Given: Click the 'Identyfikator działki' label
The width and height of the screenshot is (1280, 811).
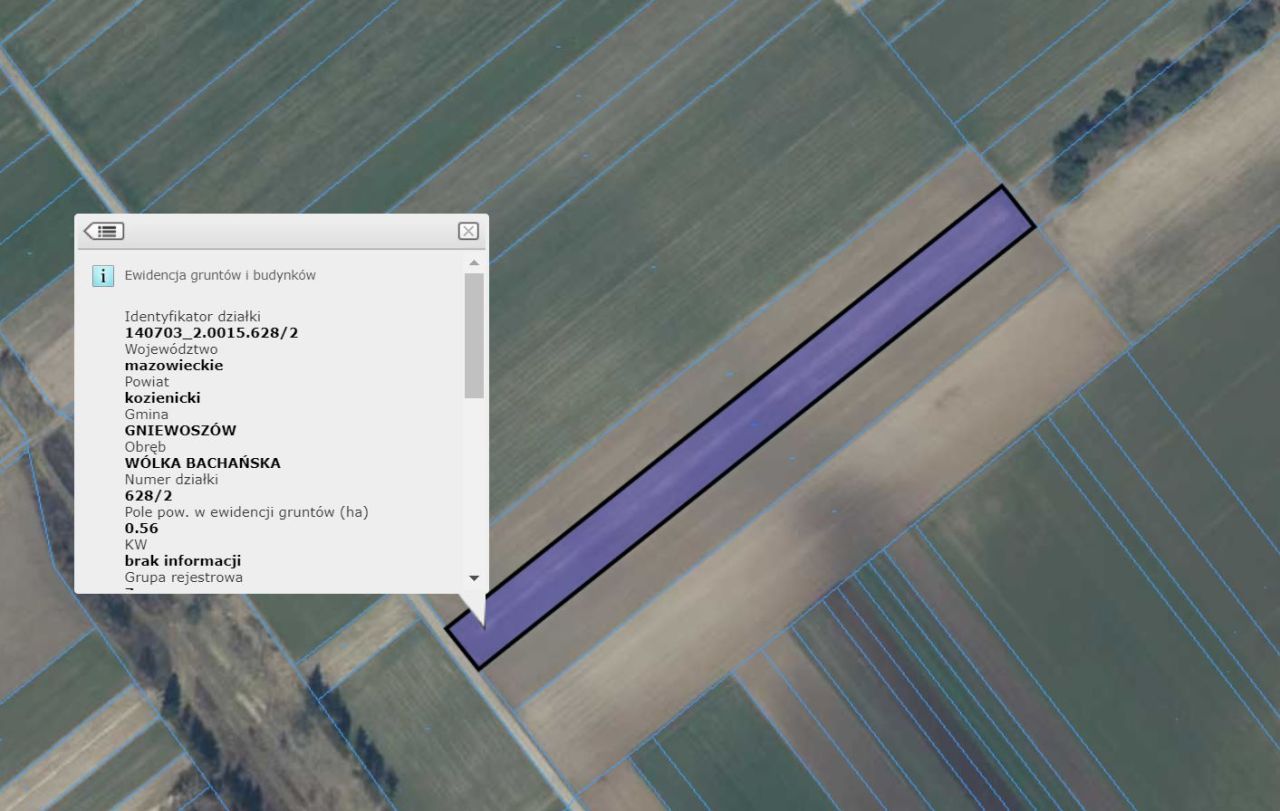Looking at the screenshot, I should pyautogui.click(x=192, y=316).
